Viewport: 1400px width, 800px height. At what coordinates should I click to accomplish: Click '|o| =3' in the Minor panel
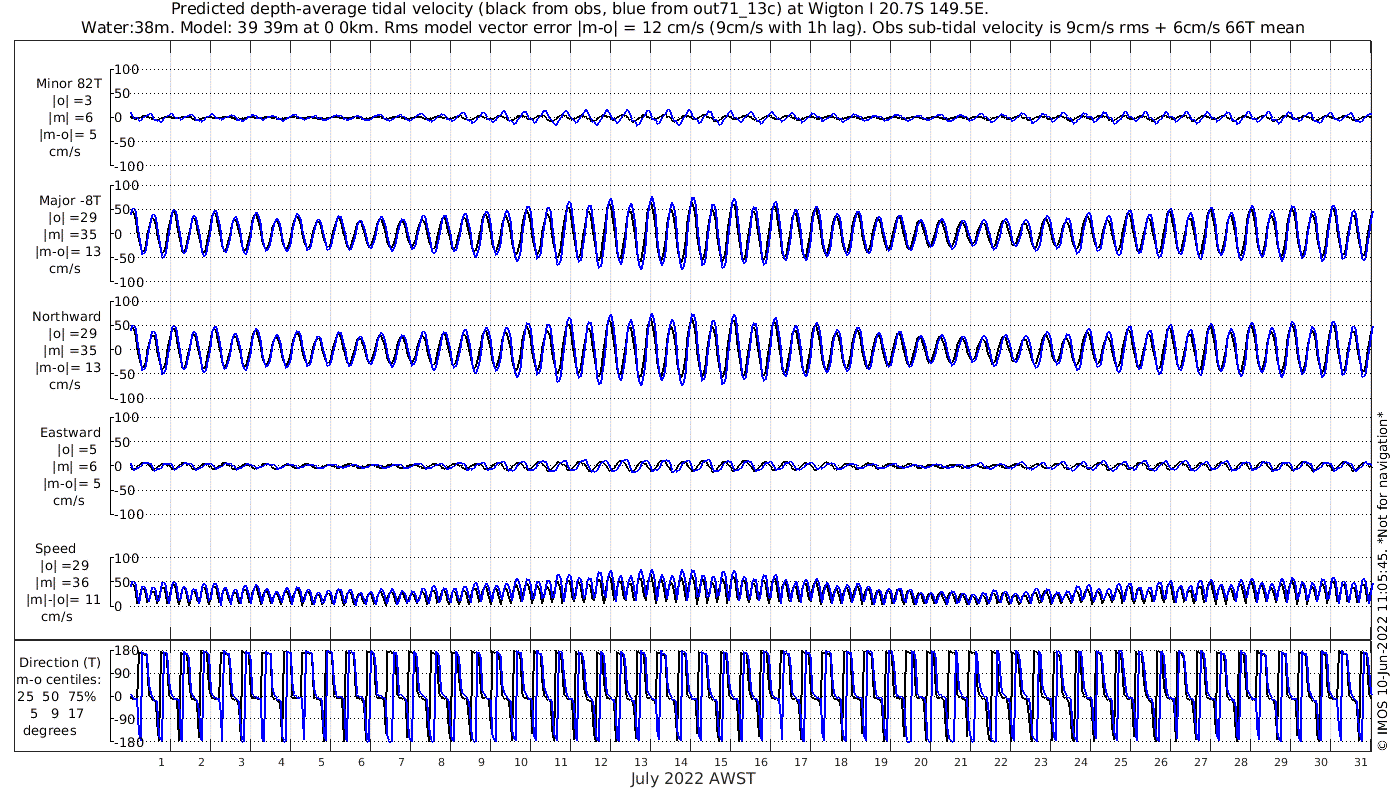tap(71, 101)
